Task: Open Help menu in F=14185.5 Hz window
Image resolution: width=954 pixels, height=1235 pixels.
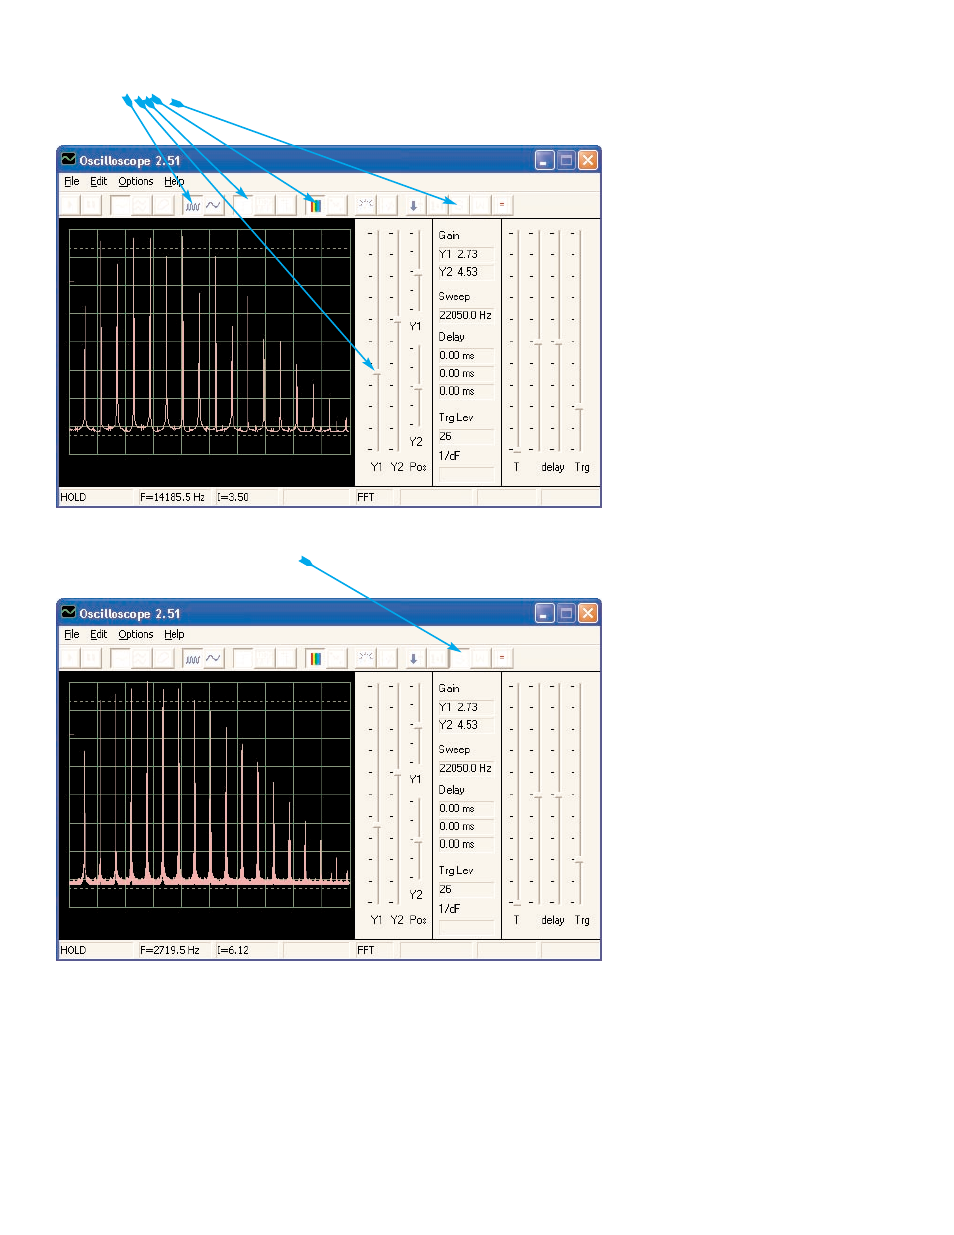Action: (x=174, y=181)
